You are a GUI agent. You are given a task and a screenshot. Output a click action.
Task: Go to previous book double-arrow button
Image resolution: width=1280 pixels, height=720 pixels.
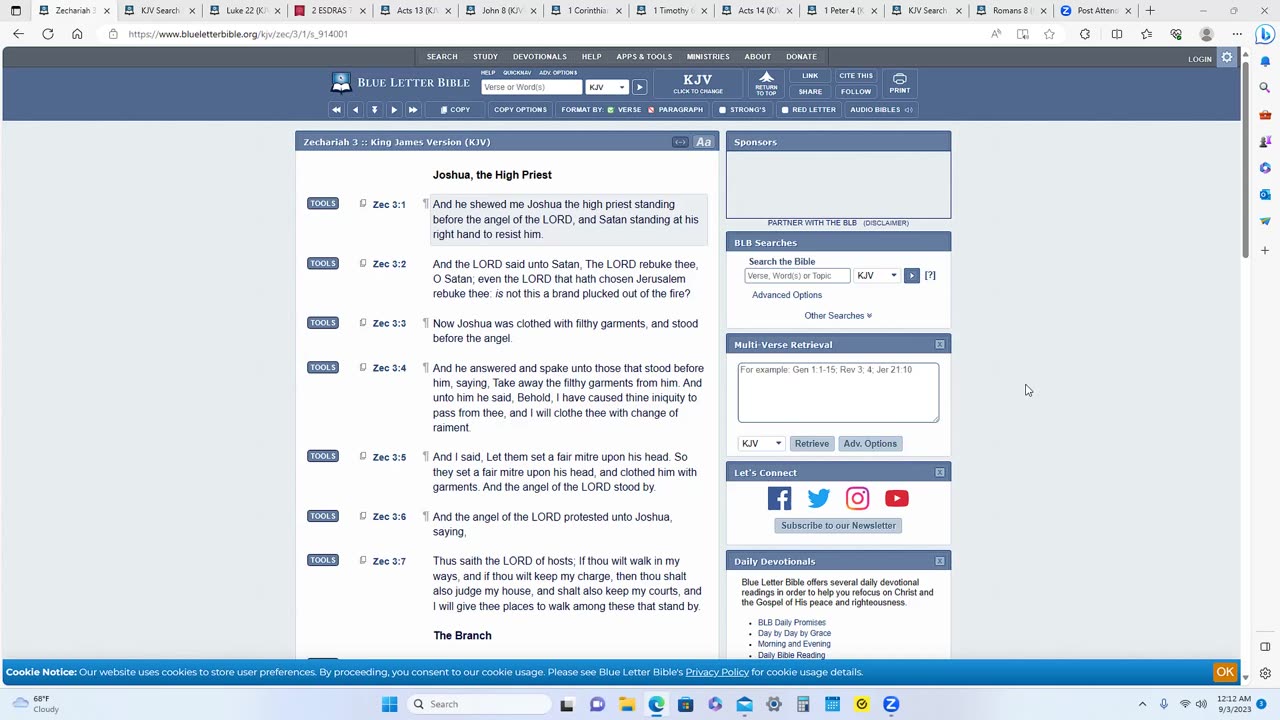coord(336,110)
